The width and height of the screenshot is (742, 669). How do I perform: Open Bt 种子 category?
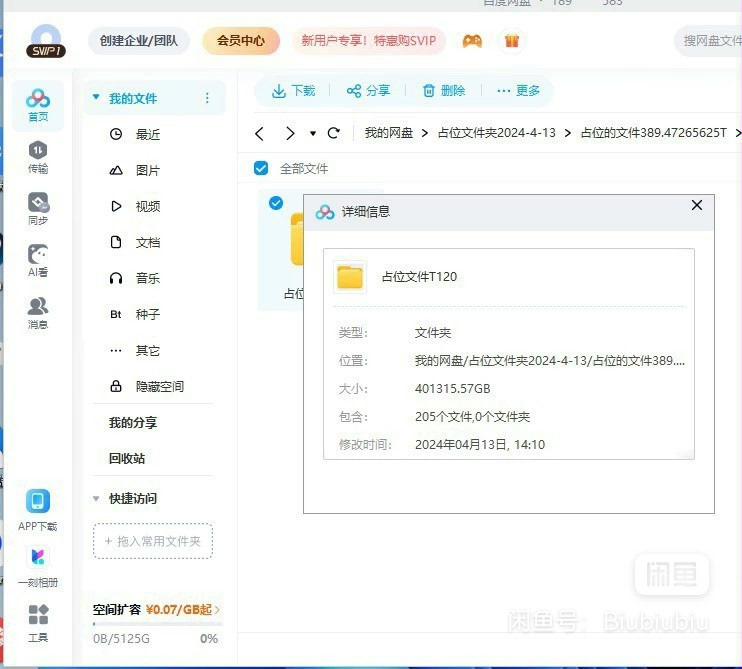pos(148,314)
